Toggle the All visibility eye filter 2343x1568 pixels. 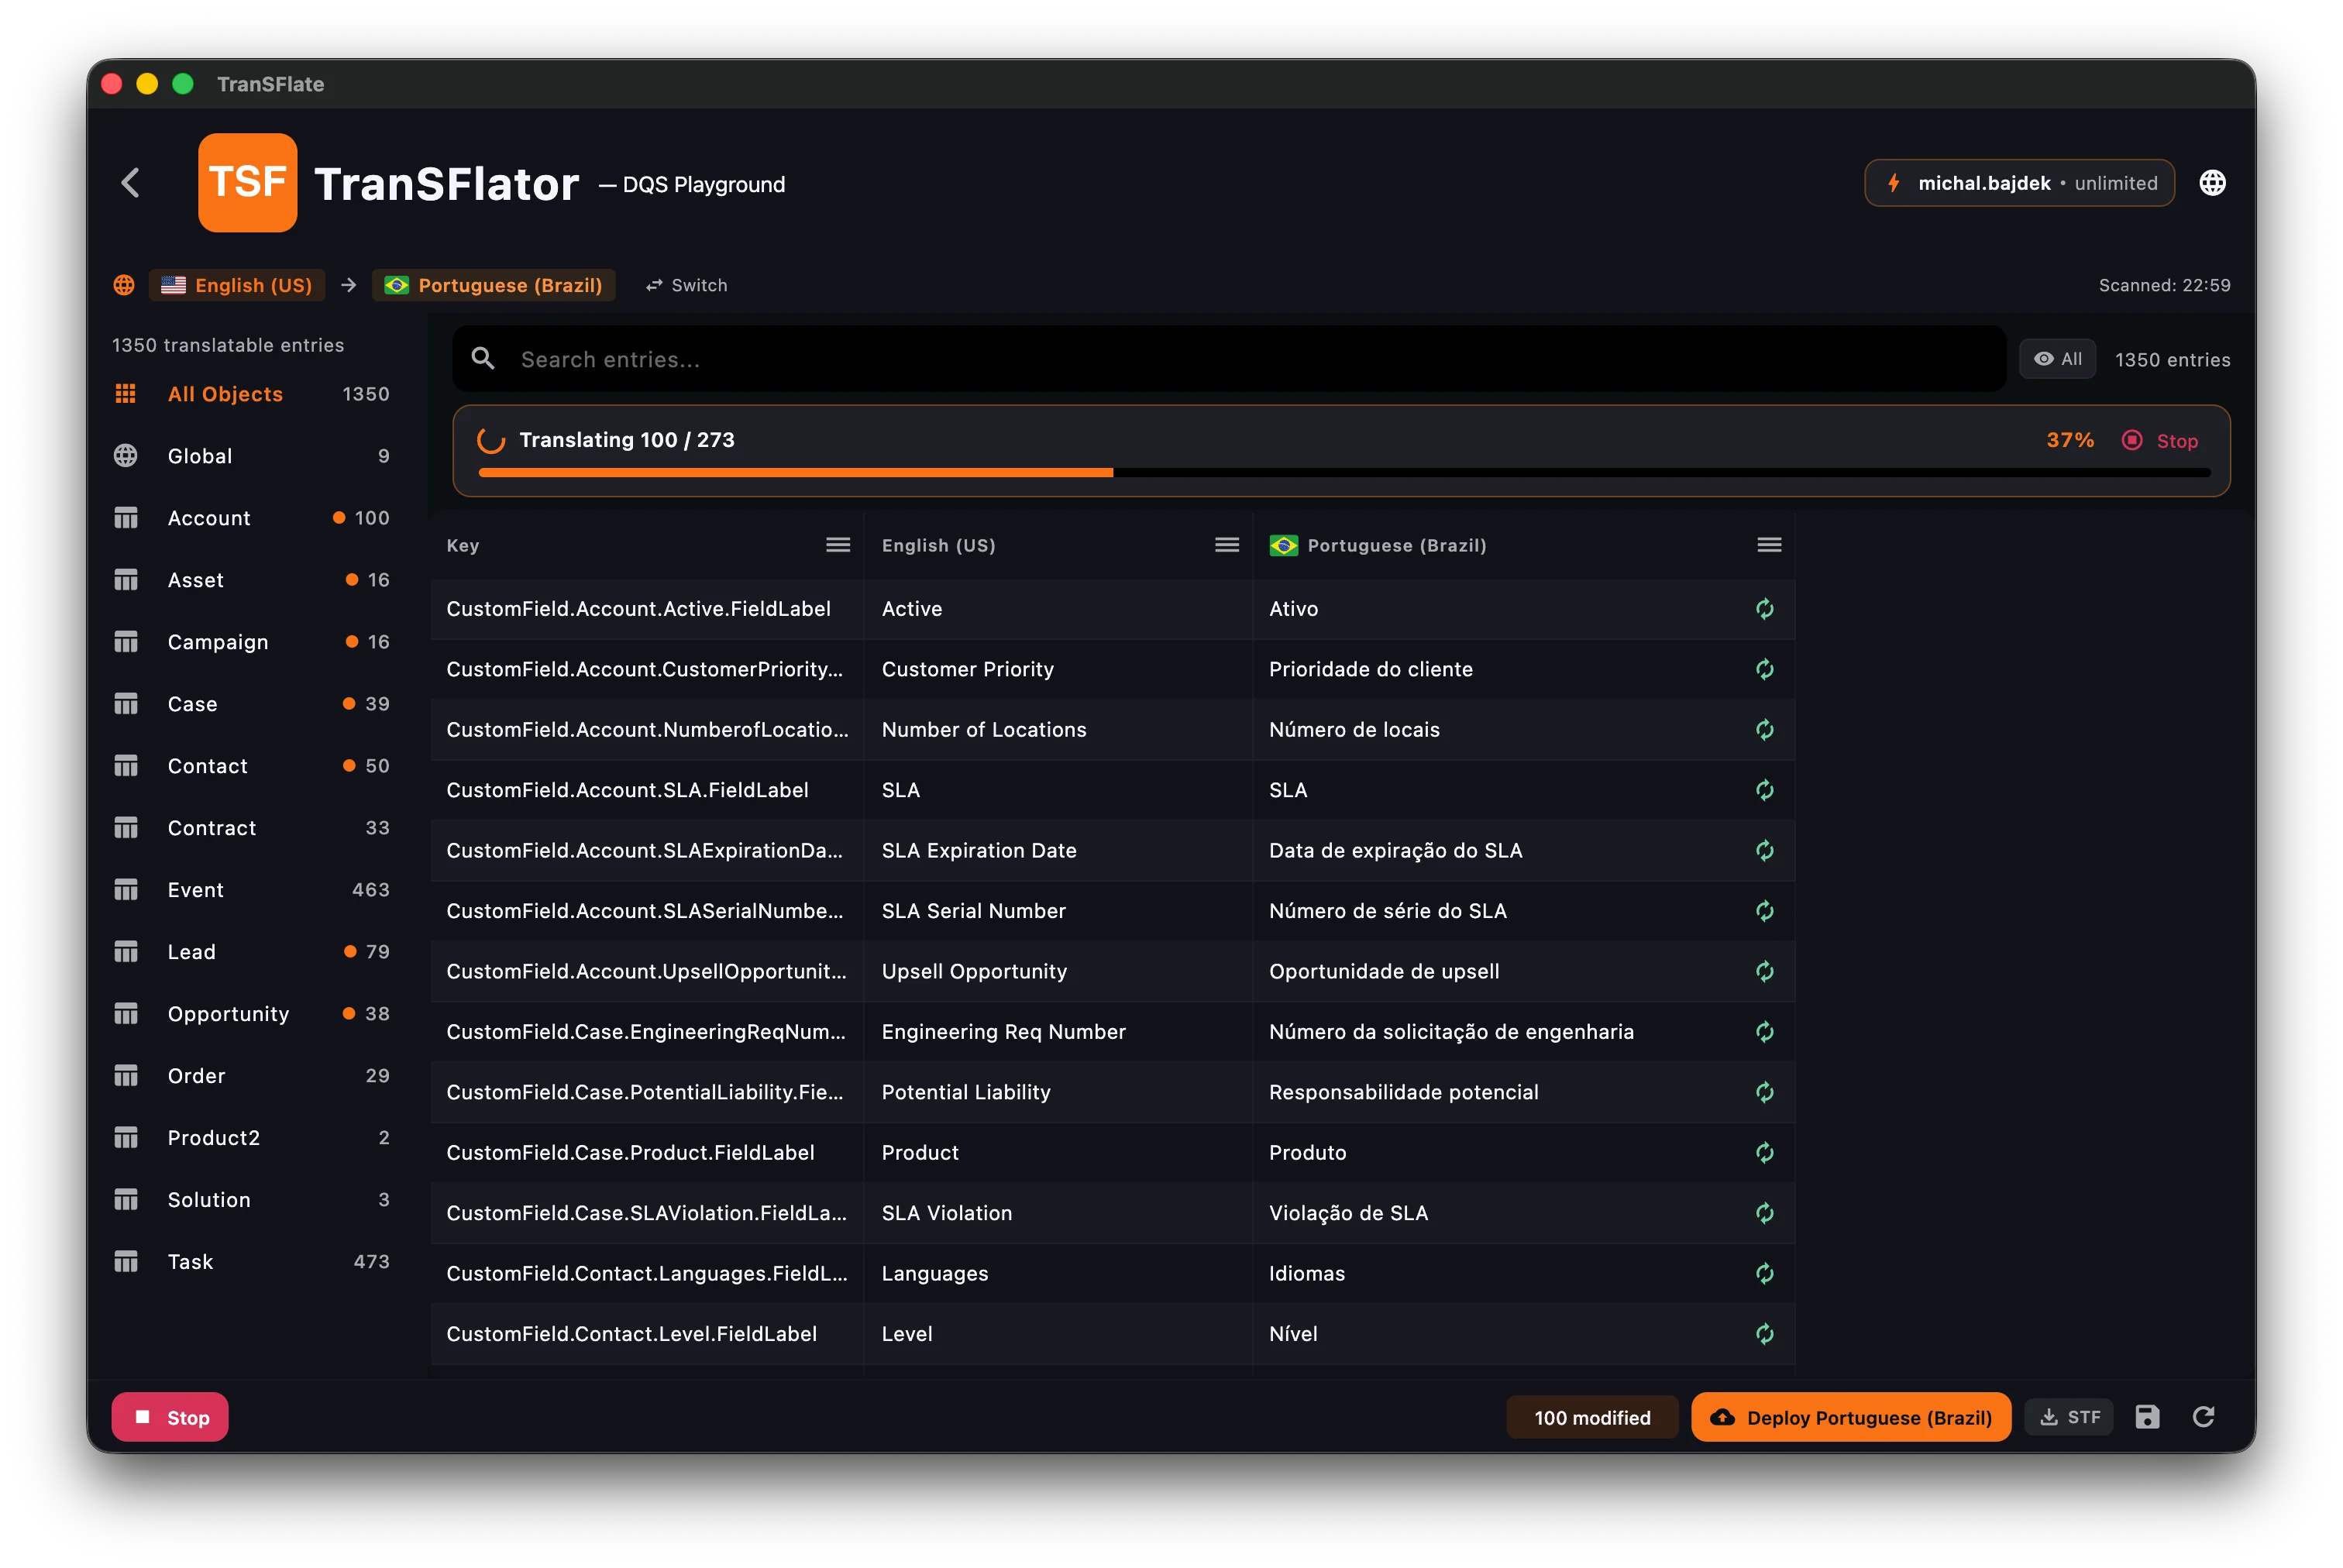coord(2057,359)
